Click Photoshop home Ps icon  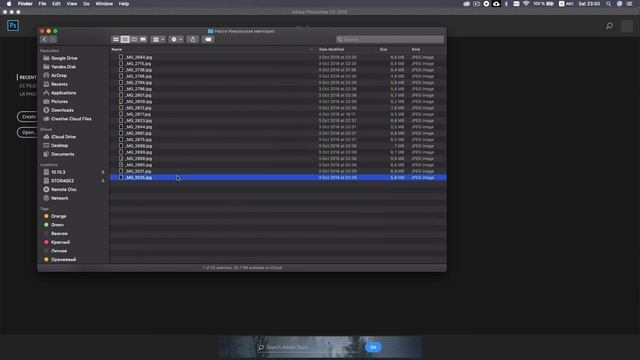[13, 26]
